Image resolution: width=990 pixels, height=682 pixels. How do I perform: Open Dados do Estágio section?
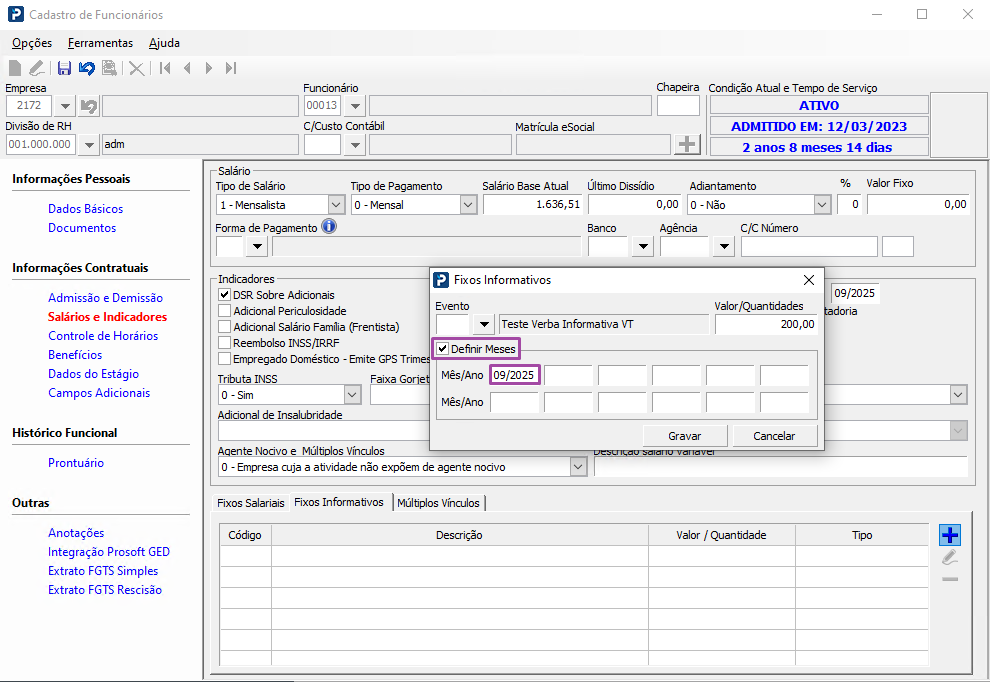click(93, 373)
